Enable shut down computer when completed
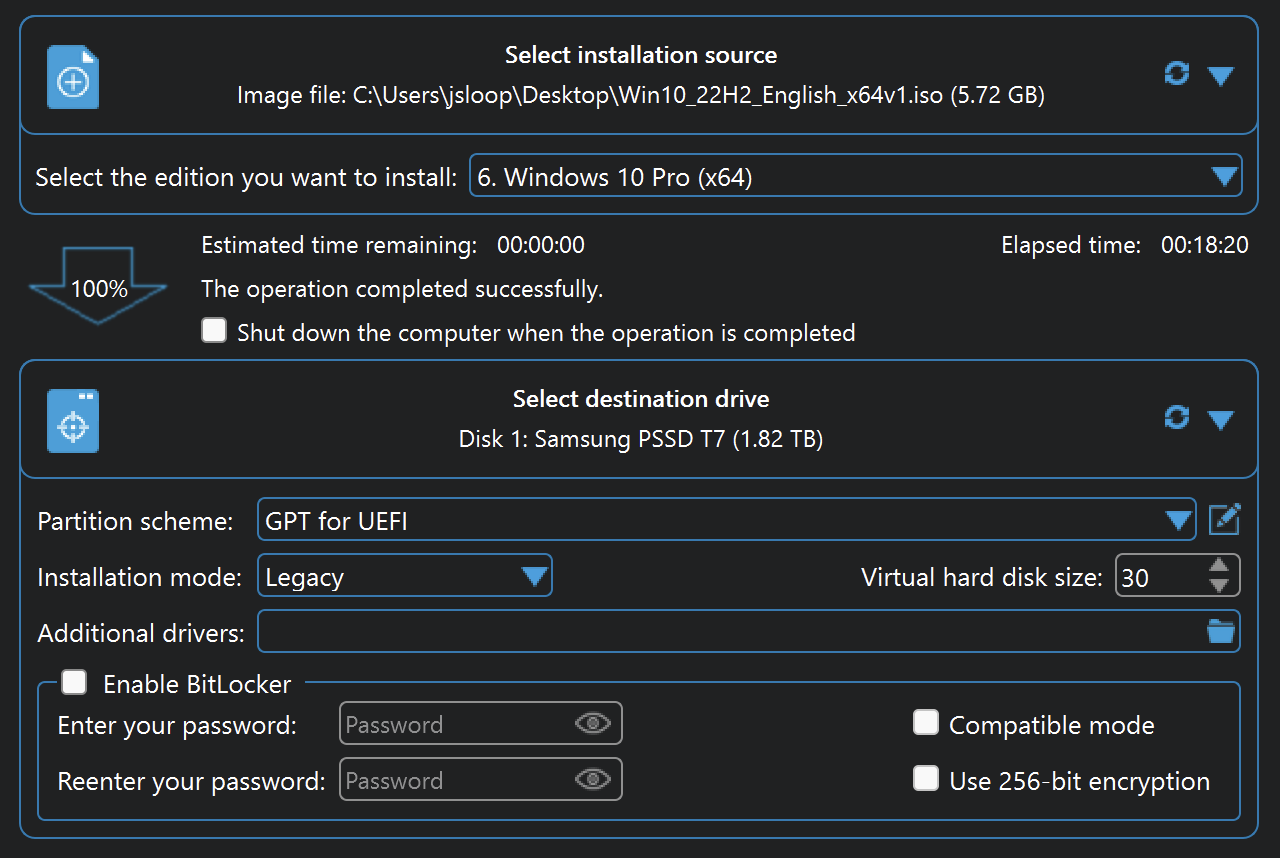This screenshot has width=1280, height=858. pos(214,331)
